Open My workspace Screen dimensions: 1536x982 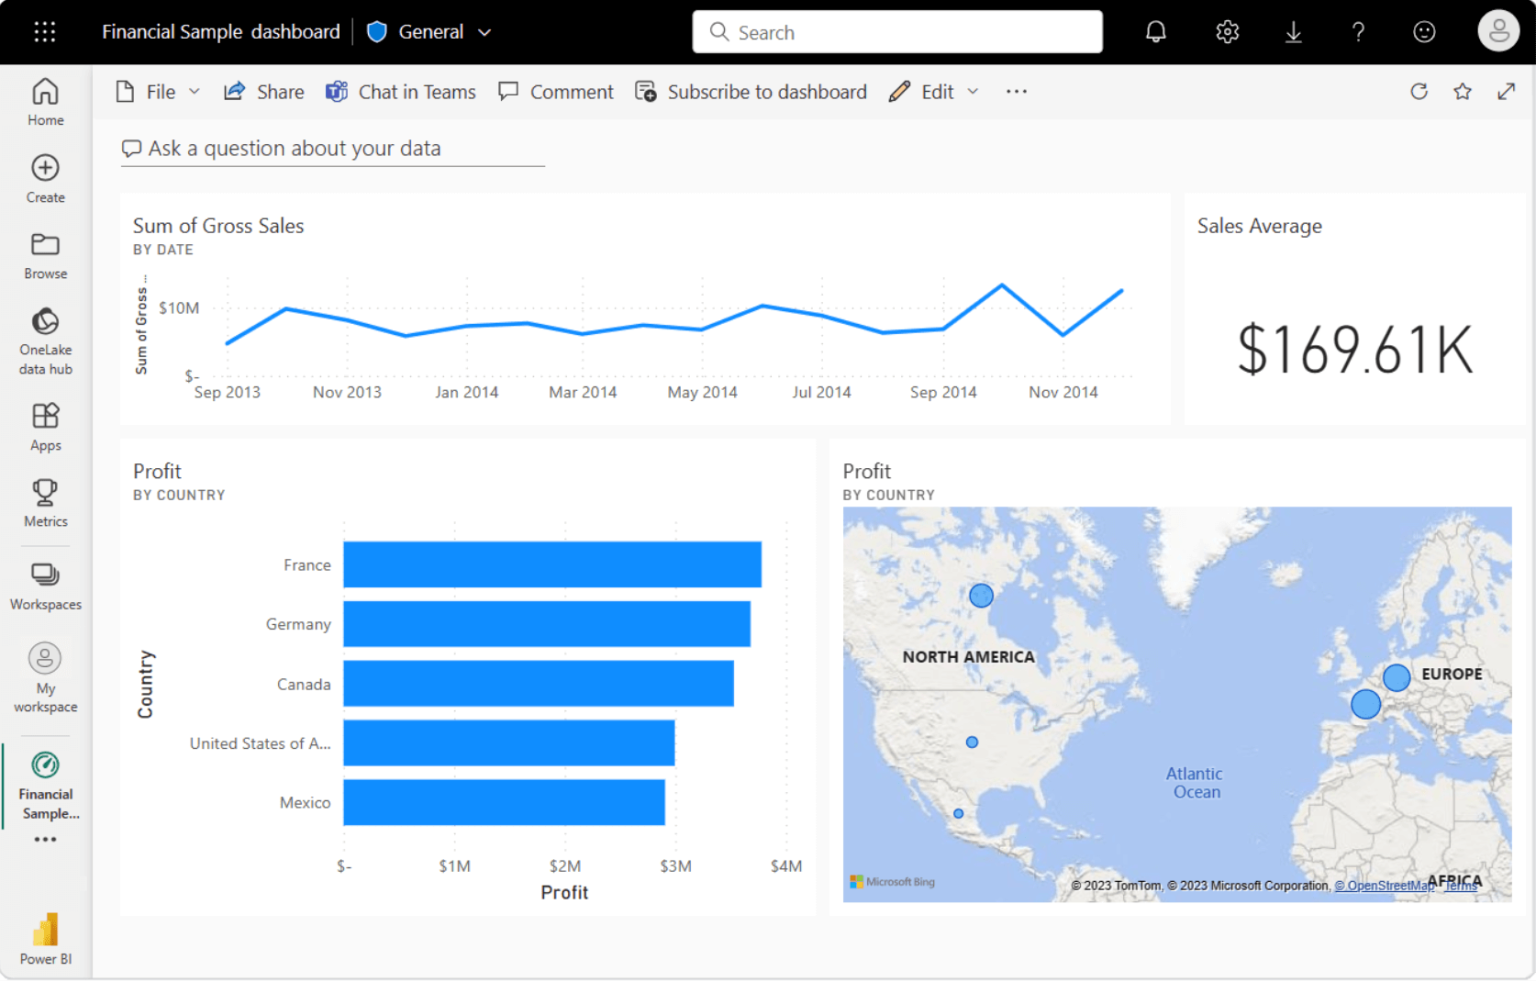coord(45,676)
